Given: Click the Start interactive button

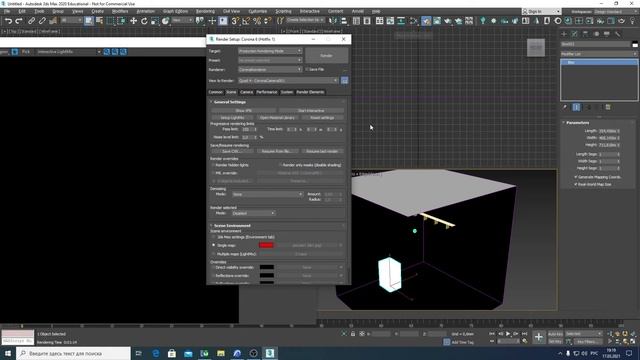Looking at the screenshot, I should click(x=311, y=111).
